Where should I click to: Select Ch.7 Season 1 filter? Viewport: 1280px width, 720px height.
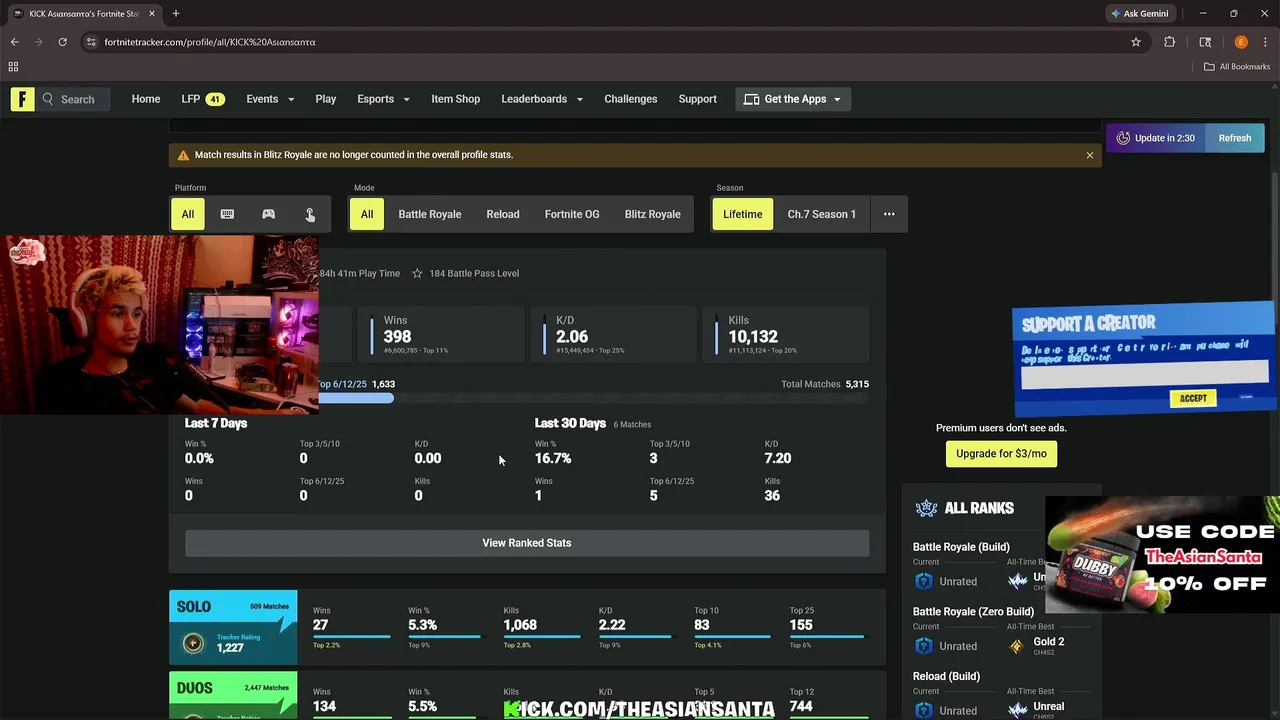822,214
